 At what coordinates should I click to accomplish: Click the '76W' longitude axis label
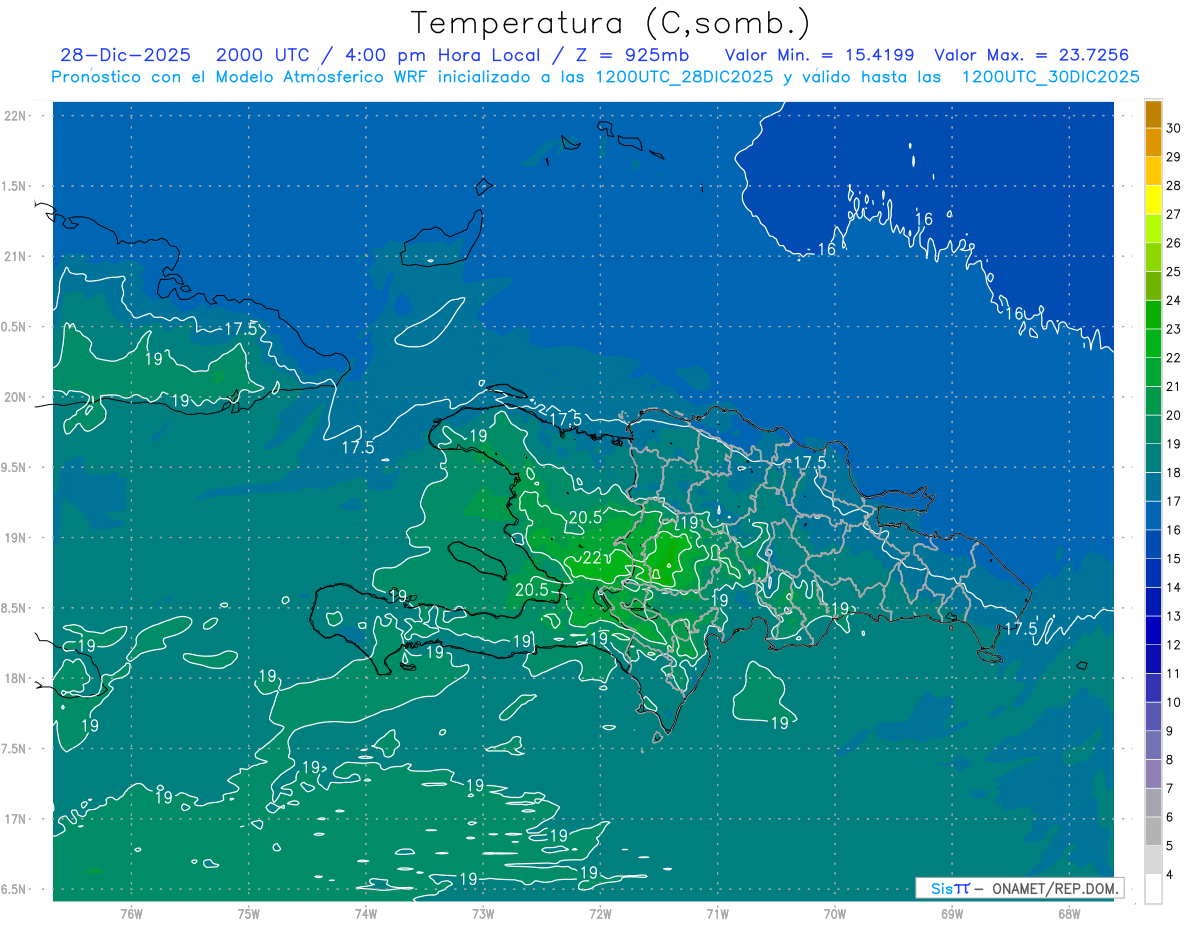[x=131, y=913]
